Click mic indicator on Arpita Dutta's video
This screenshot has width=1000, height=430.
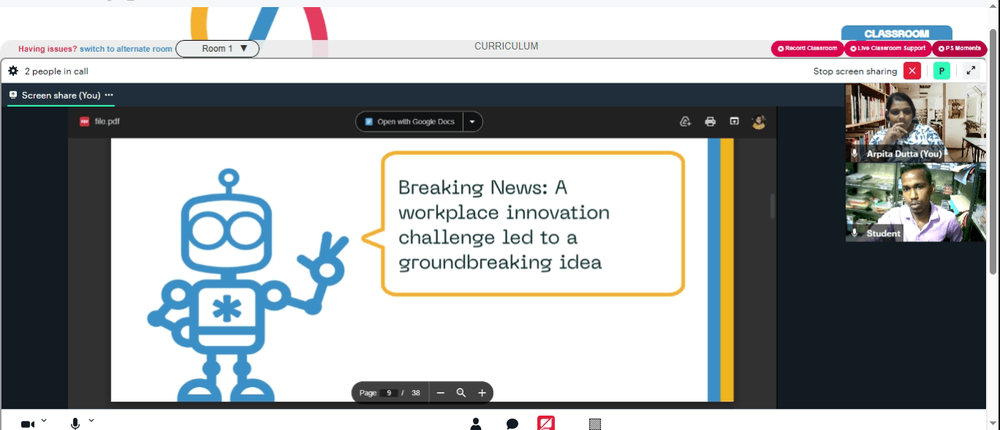(855, 154)
